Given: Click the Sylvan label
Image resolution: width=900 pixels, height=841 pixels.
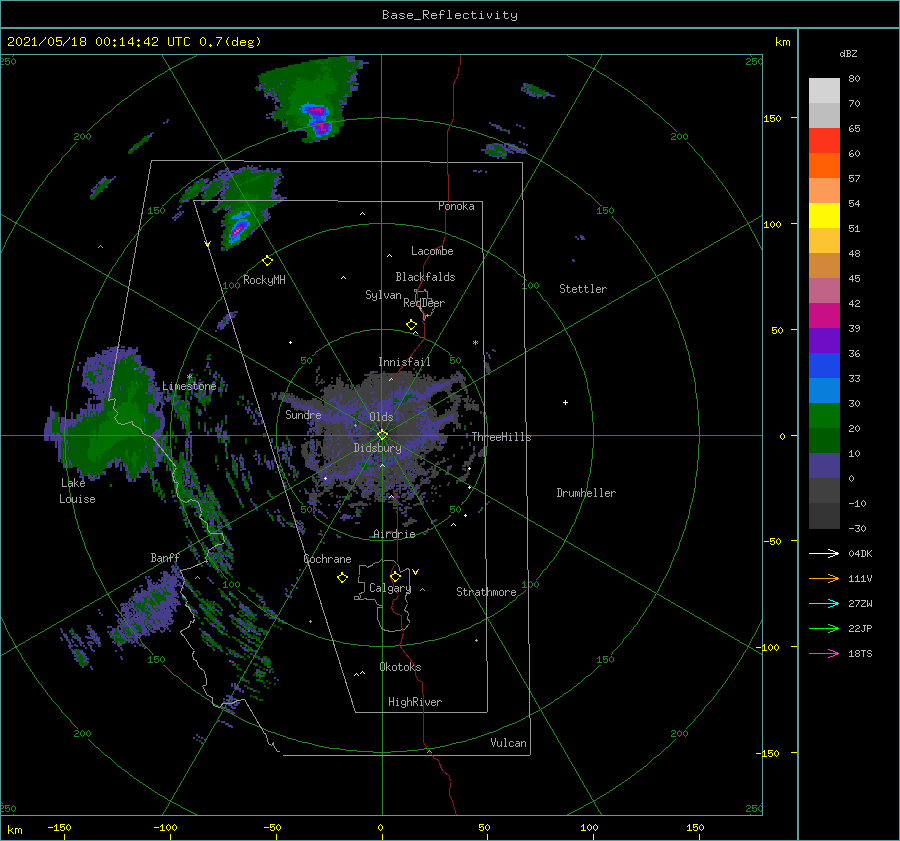Looking at the screenshot, I should point(383,295).
